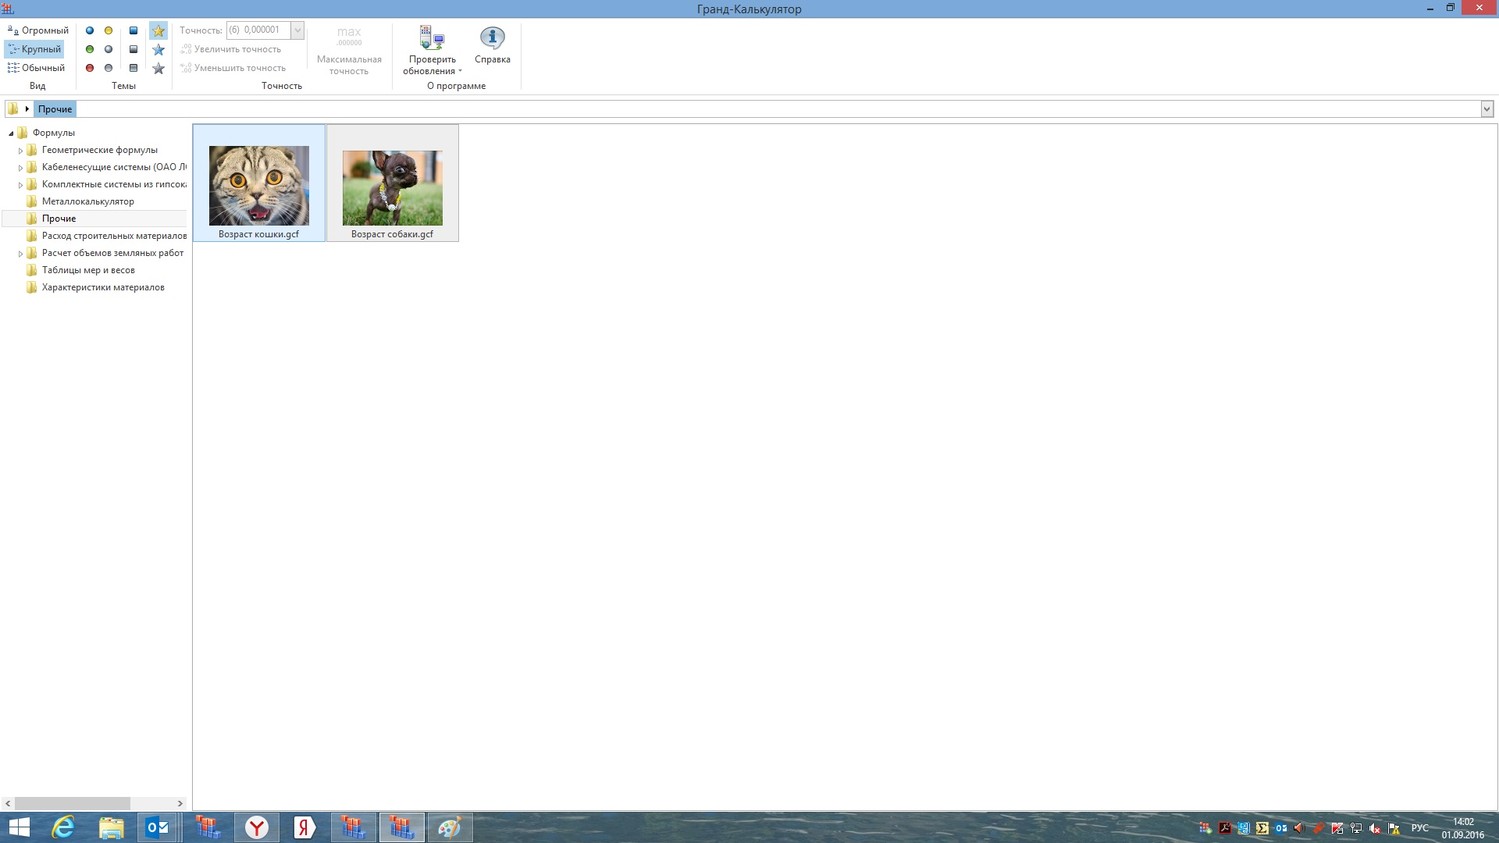Expand Геометрические формулы node
Screen dimensions: 1499x843
(x=20, y=151)
